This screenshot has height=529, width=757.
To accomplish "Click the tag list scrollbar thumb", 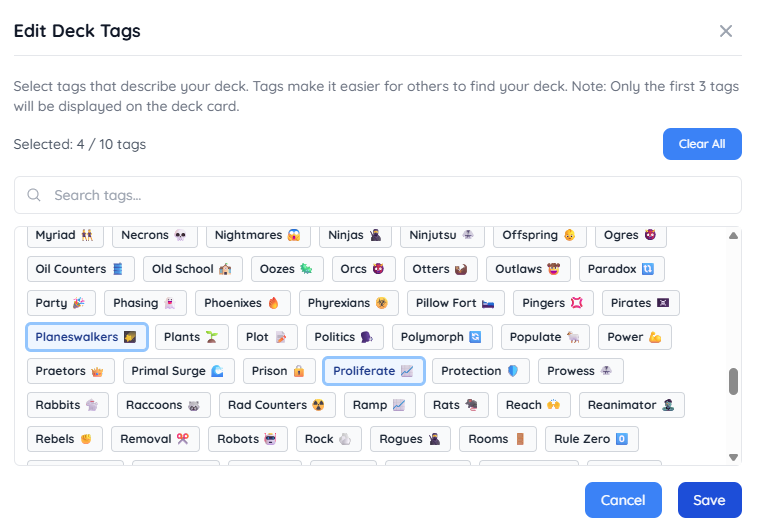I will coord(733,381).
